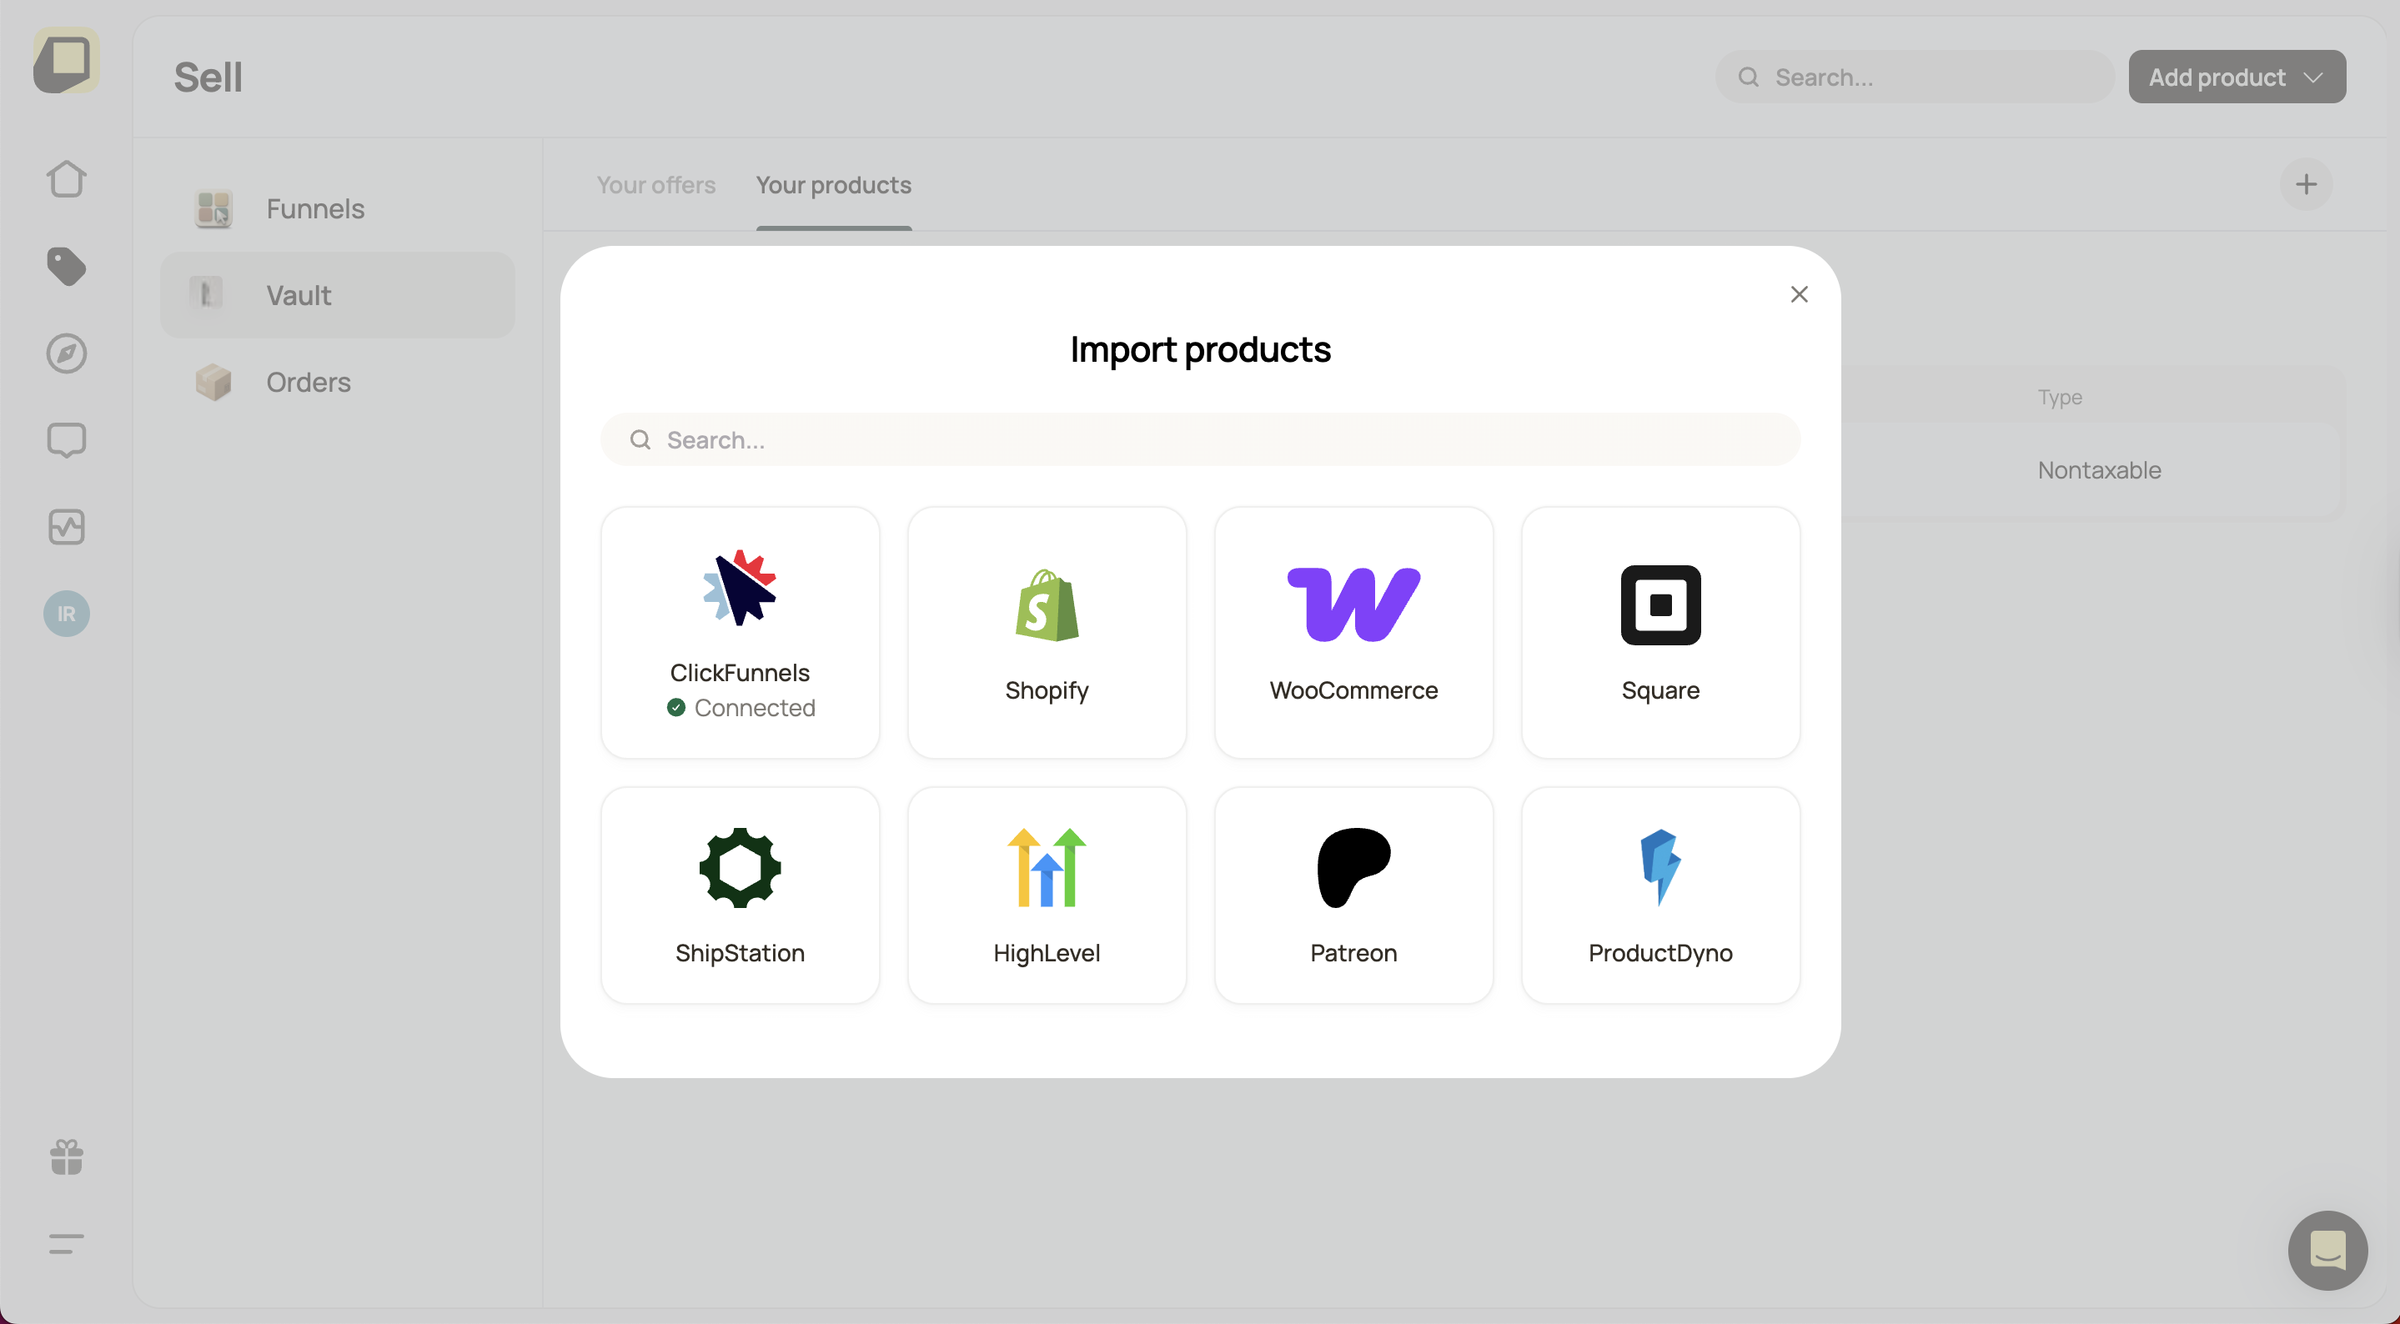Switch to the Your offers tab
Viewport: 2400px width, 1324px height.
coord(656,184)
